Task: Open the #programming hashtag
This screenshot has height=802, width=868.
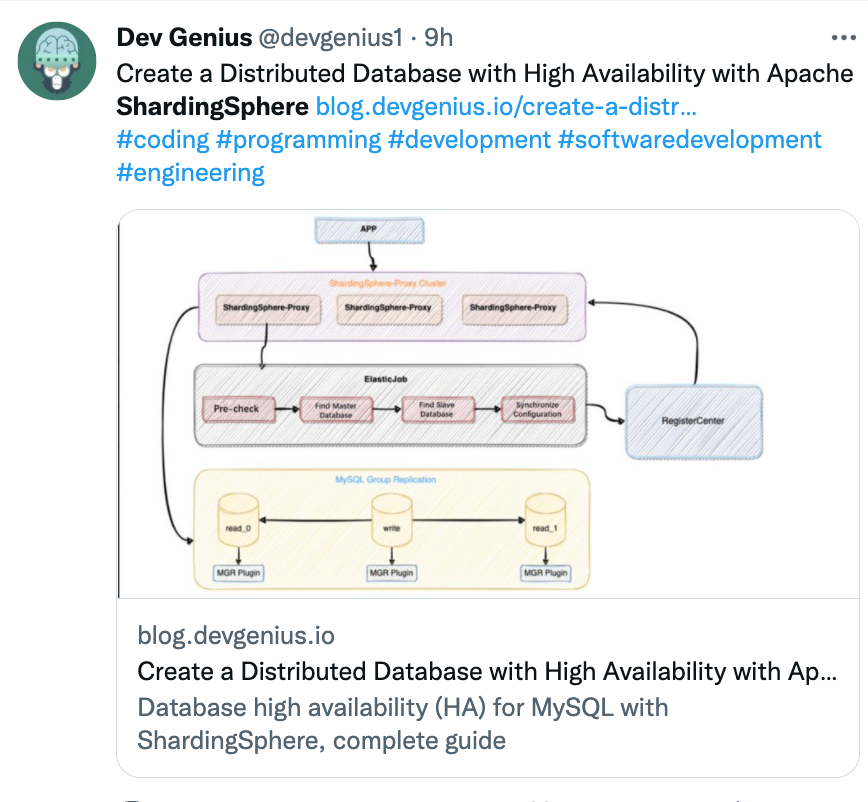Action: pyautogui.click(x=299, y=139)
